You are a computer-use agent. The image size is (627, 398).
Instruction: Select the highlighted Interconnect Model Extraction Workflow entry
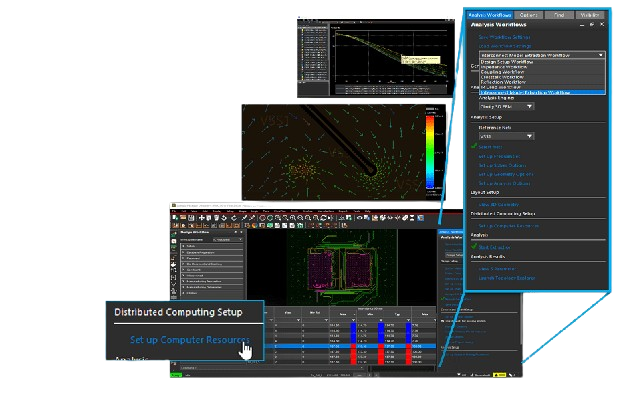point(542,92)
